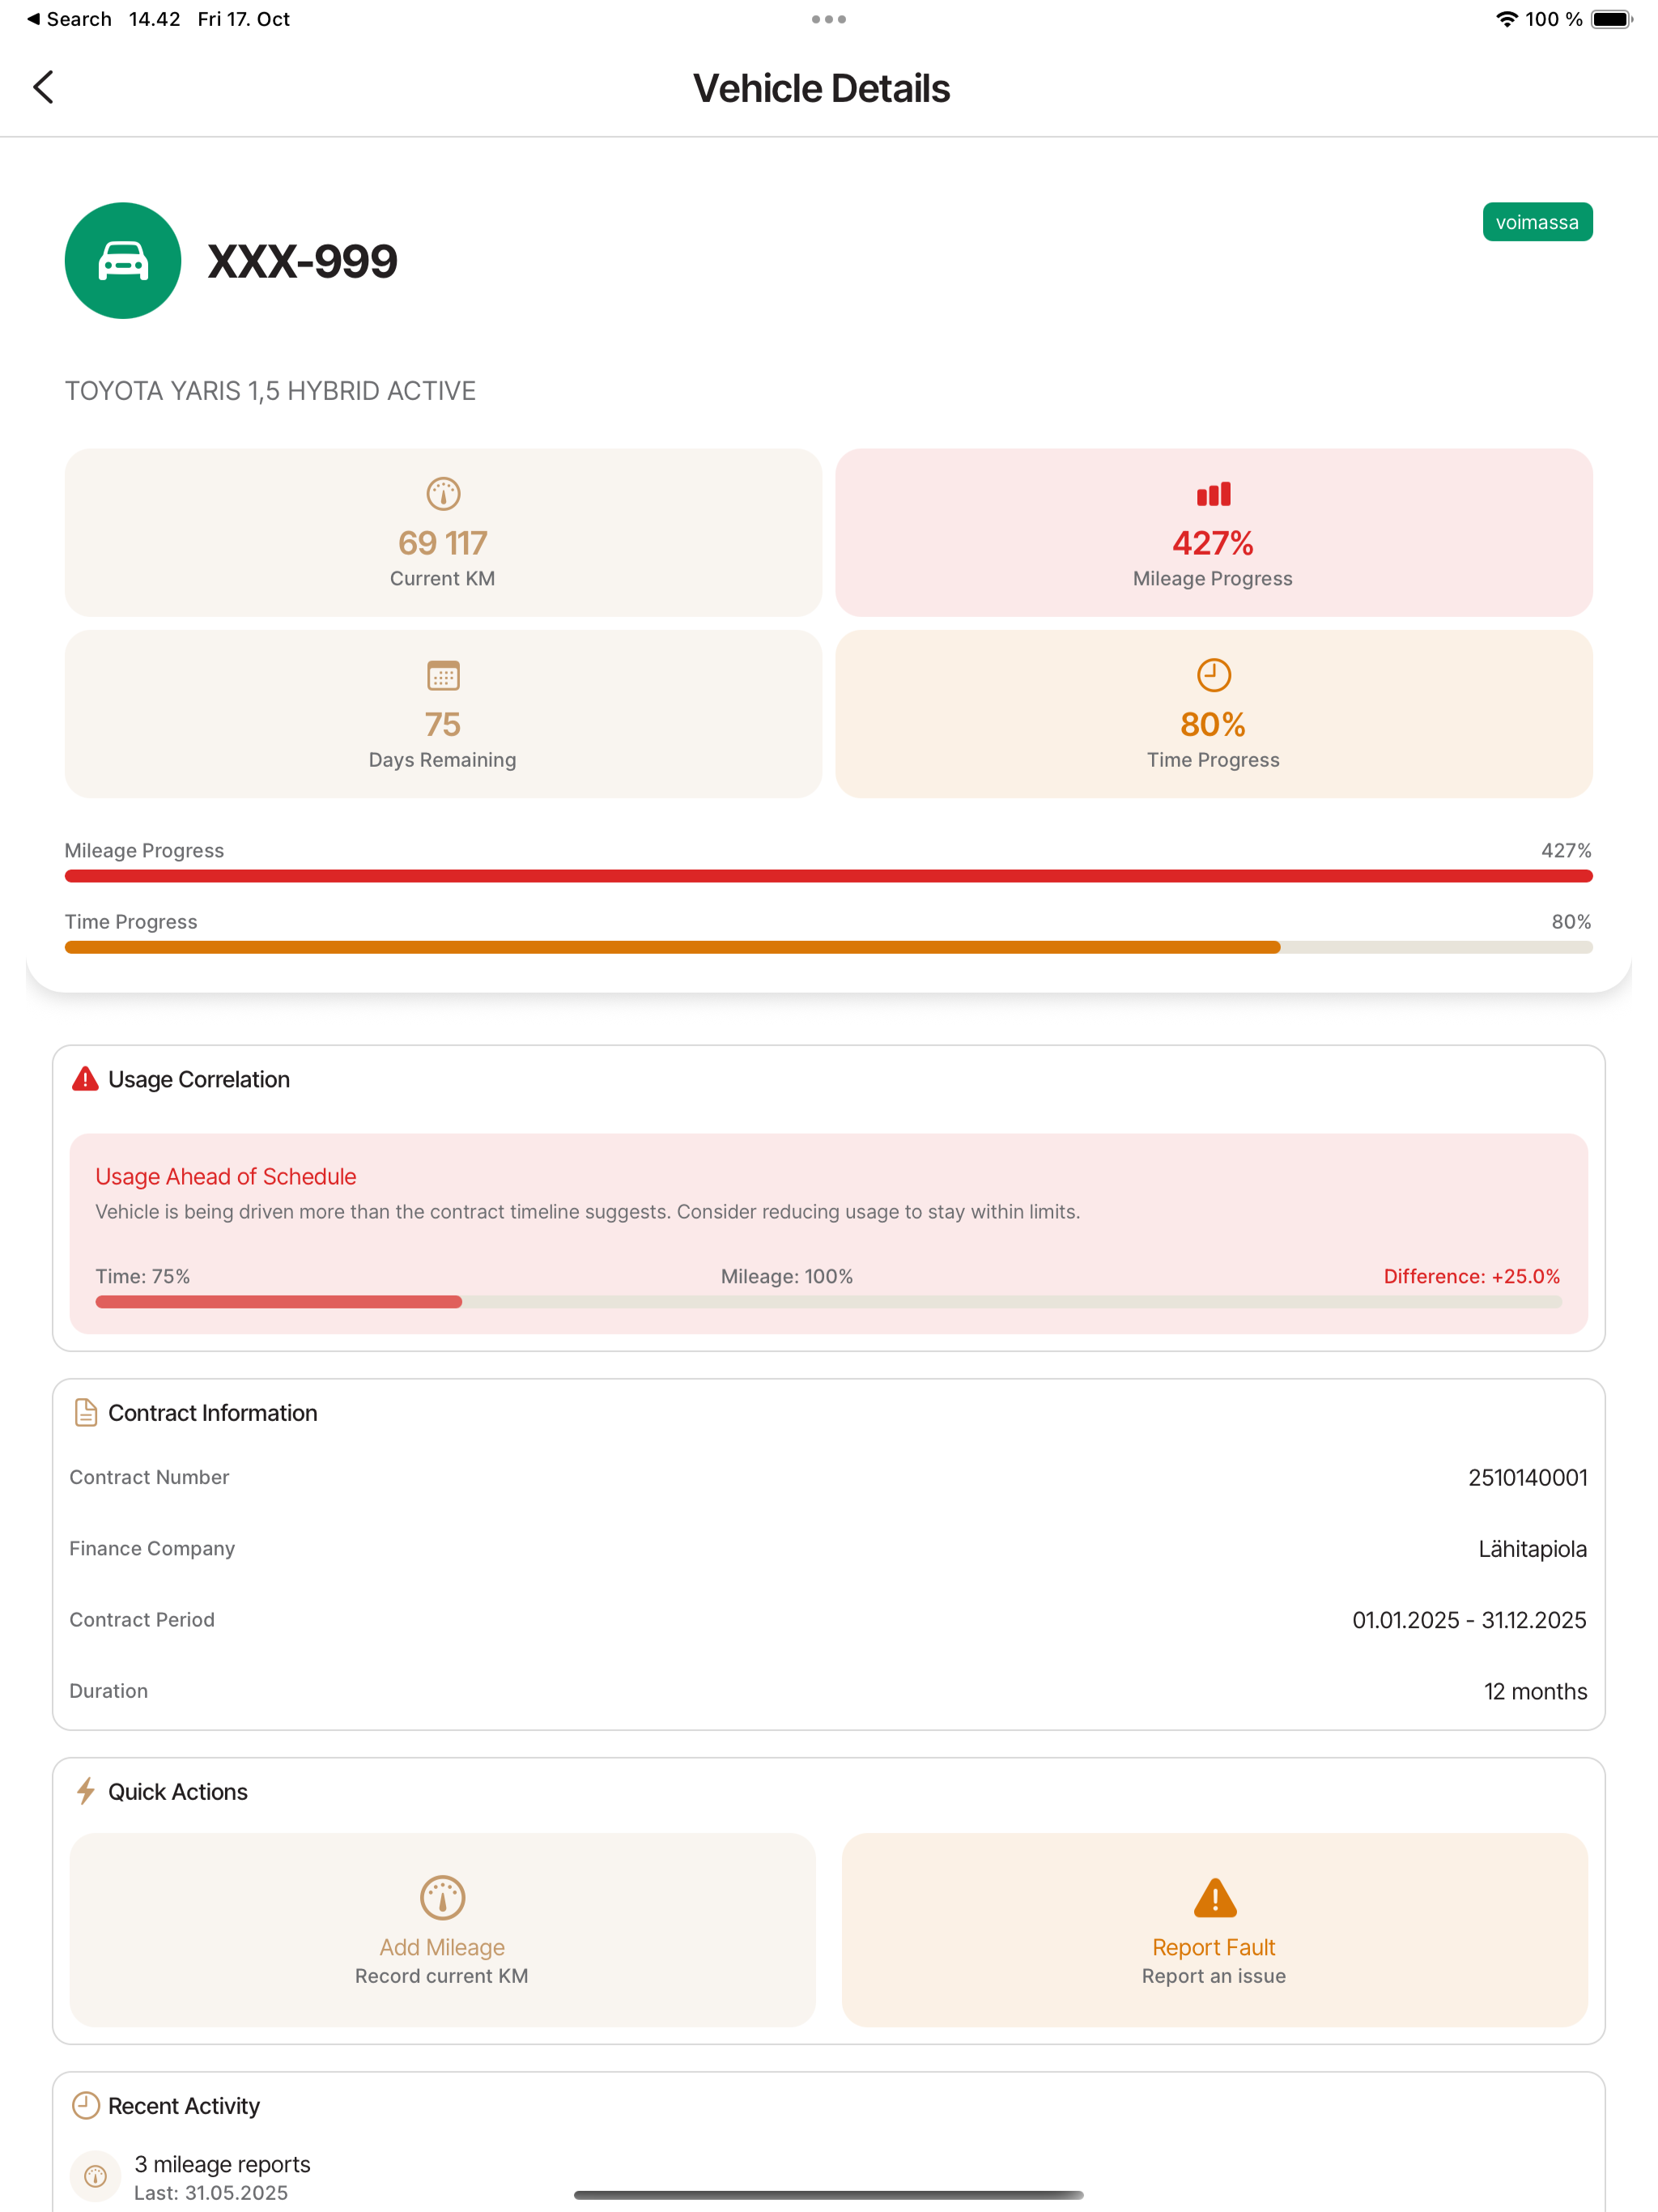The width and height of the screenshot is (1658, 2212).
Task: Tap the calendar icon above 75
Action: (443, 675)
